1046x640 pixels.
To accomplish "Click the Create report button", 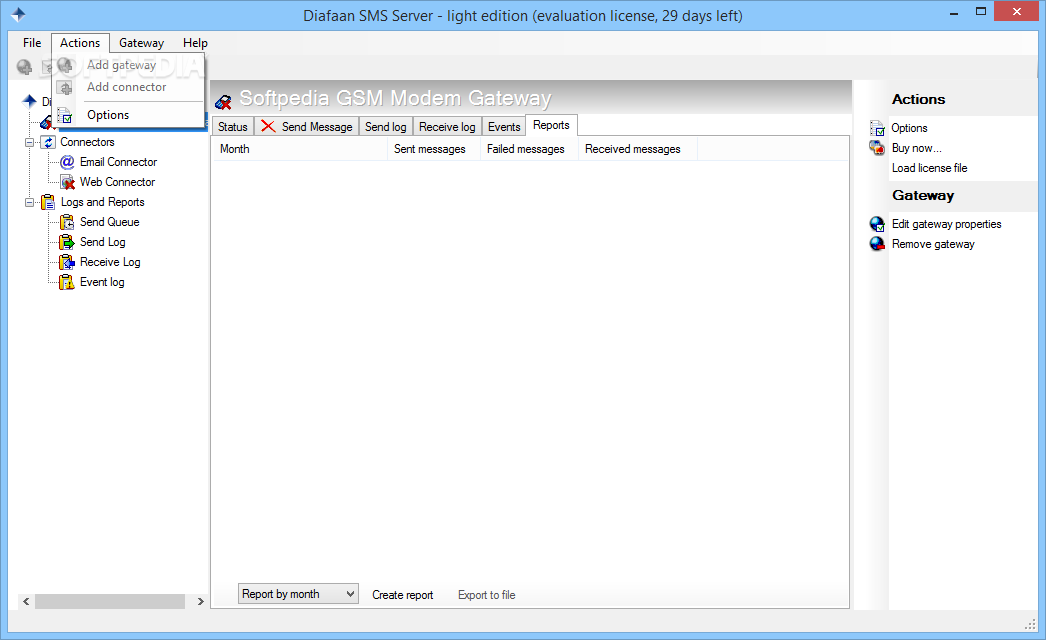I will pos(402,595).
